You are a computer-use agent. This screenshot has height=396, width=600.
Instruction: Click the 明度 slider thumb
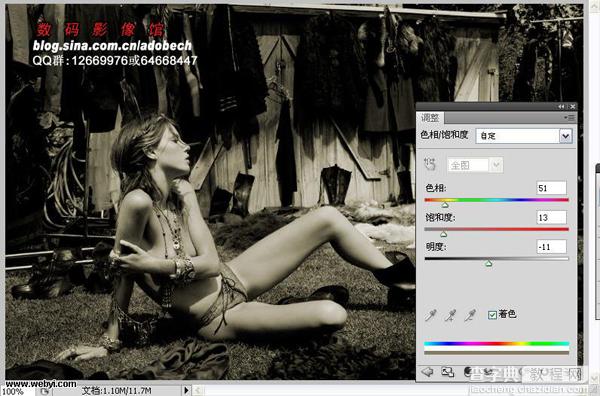(489, 264)
